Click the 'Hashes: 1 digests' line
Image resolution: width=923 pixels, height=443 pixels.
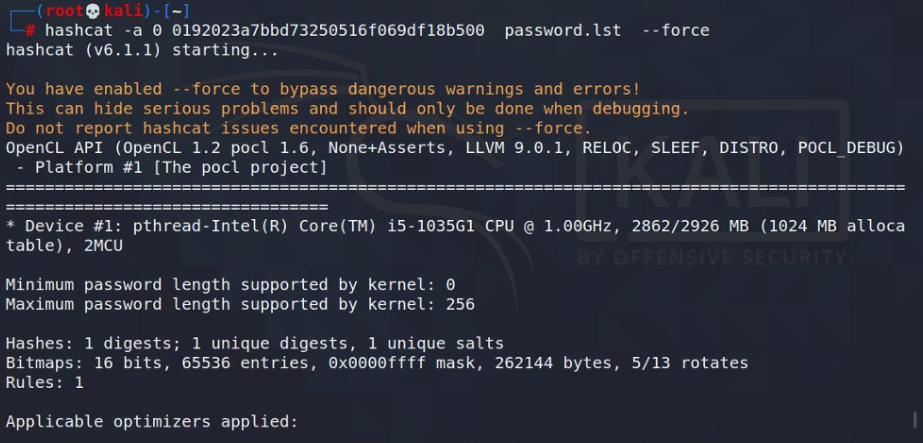(x=254, y=343)
